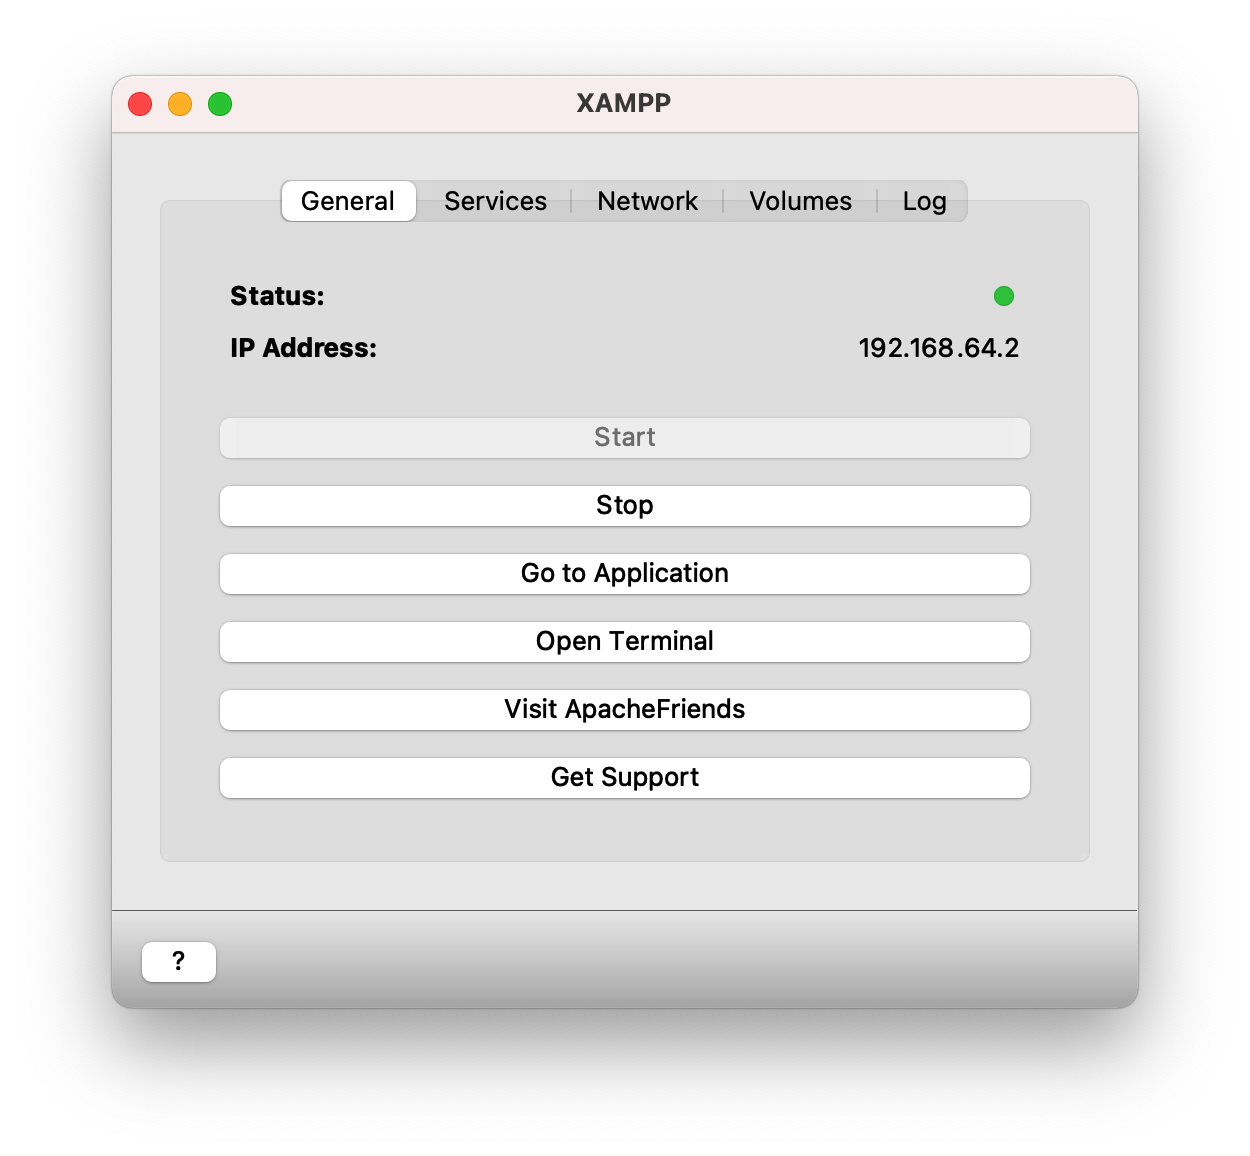The width and height of the screenshot is (1250, 1156).
Task: Switch to the General tab
Action: point(348,201)
